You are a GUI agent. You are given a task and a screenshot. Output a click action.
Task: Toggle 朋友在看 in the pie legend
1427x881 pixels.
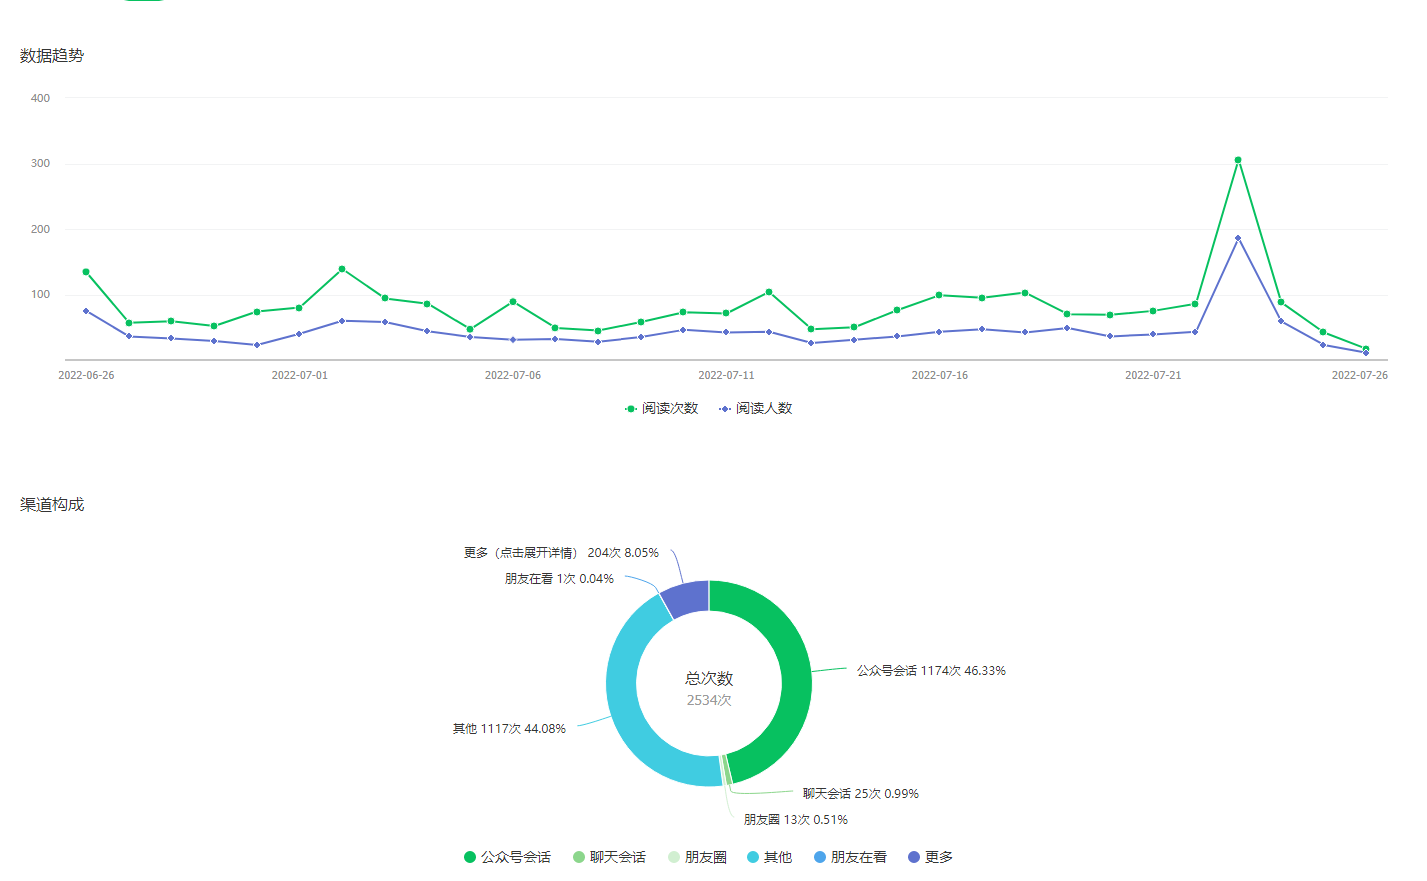(x=850, y=857)
